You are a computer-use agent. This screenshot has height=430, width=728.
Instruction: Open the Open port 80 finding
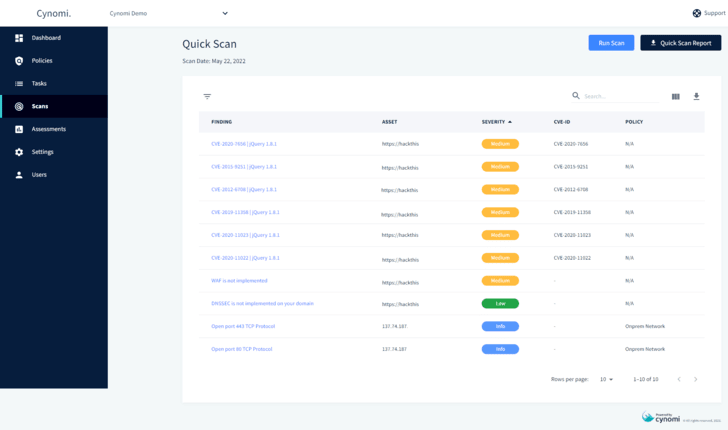pyautogui.click(x=241, y=349)
